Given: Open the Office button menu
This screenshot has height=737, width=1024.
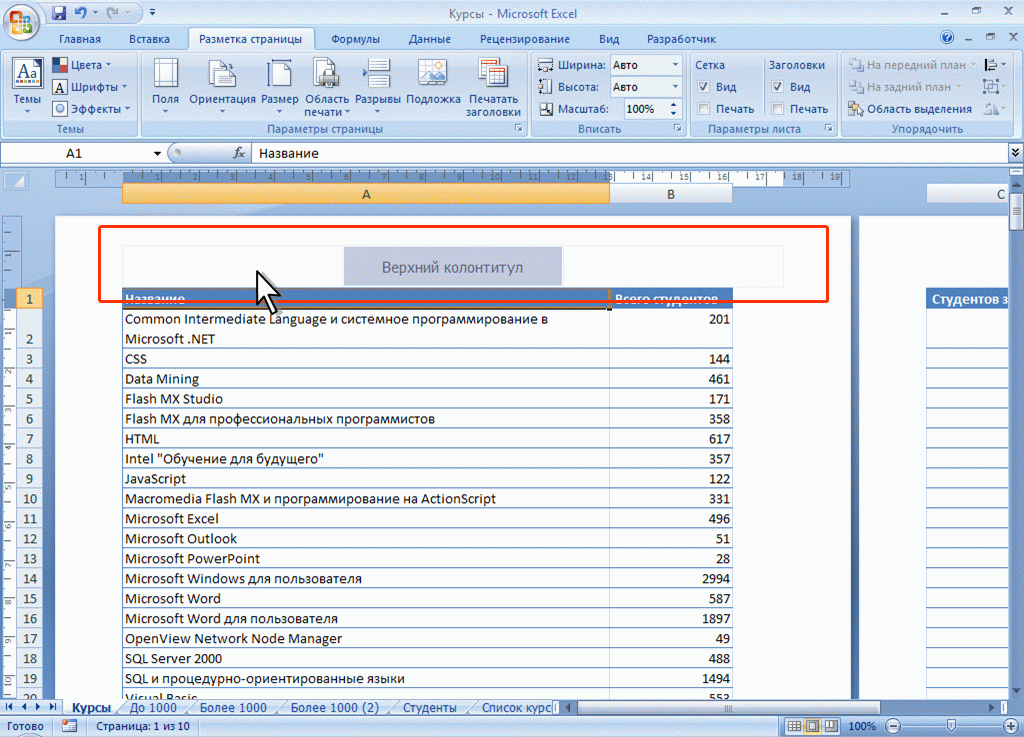Looking at the screenshot, I should coord(22,21).
